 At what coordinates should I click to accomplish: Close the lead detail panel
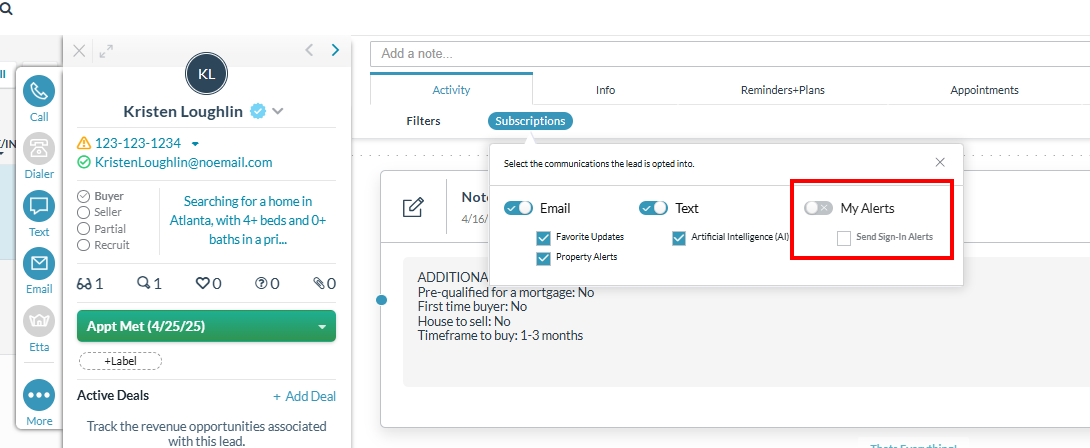(x=79, y=51)
